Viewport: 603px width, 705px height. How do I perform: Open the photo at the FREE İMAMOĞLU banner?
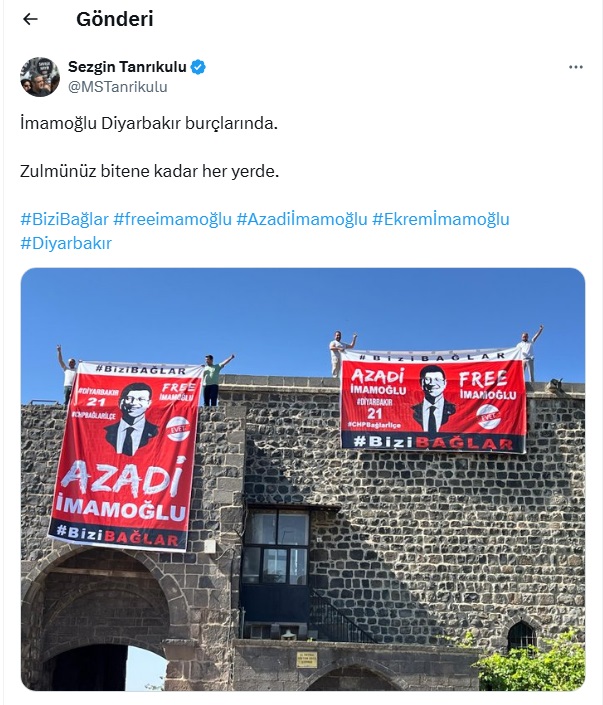coord(434,401)
